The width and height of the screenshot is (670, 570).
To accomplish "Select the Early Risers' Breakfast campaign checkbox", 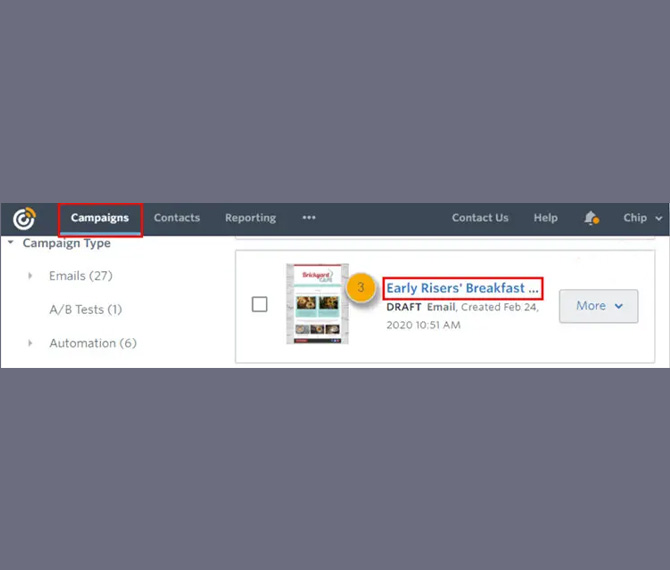I will coord(259,304).
